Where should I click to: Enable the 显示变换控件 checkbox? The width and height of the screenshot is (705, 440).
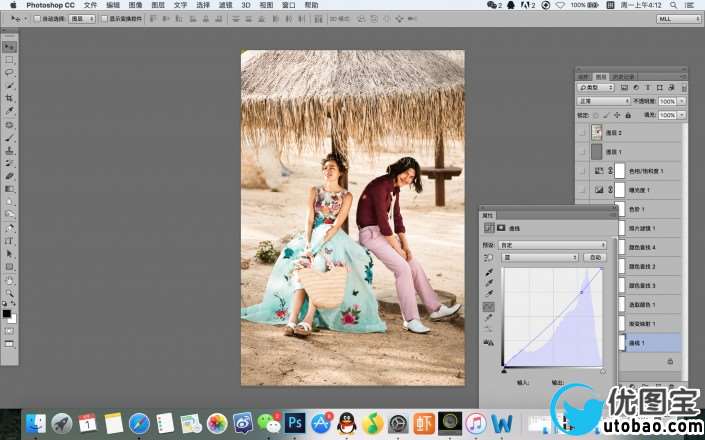click(105, 18)
